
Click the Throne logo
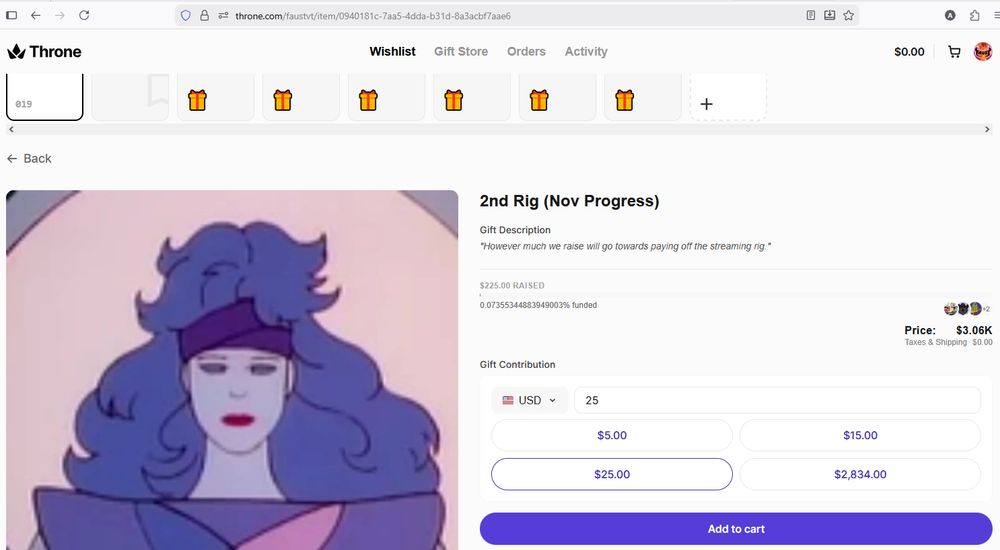[44, 52]
